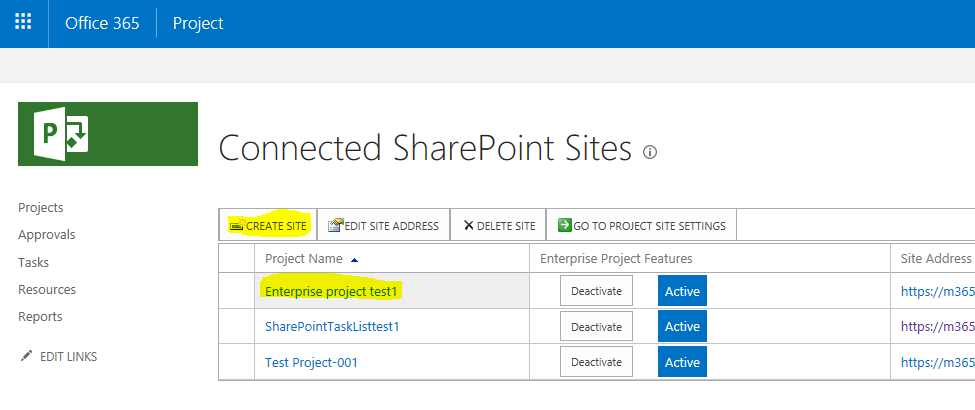Go to Resources in left navigation

[x=47, y=289]
